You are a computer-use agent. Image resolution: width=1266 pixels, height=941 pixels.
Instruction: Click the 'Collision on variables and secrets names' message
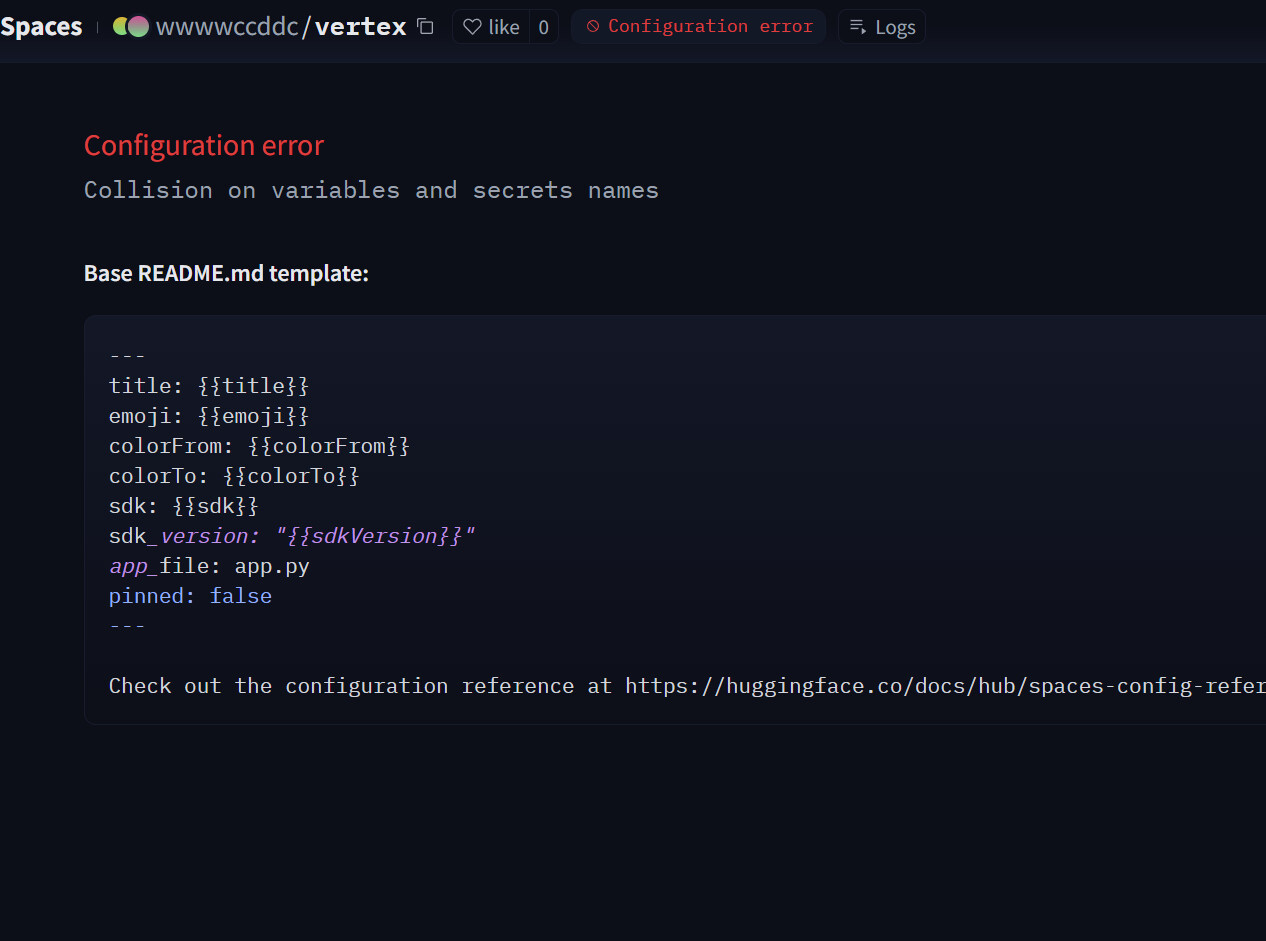click(x=371, y=190)
